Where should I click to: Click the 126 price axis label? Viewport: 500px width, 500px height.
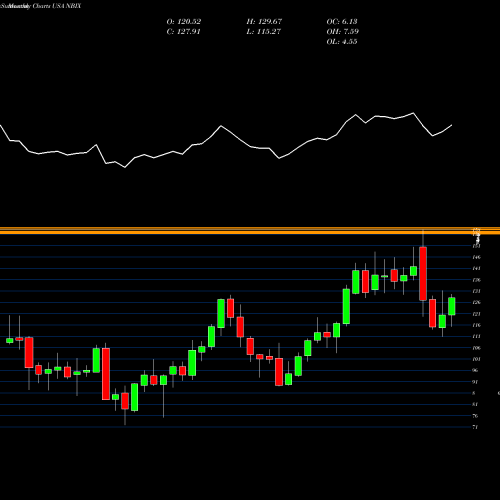click(476, 303)
